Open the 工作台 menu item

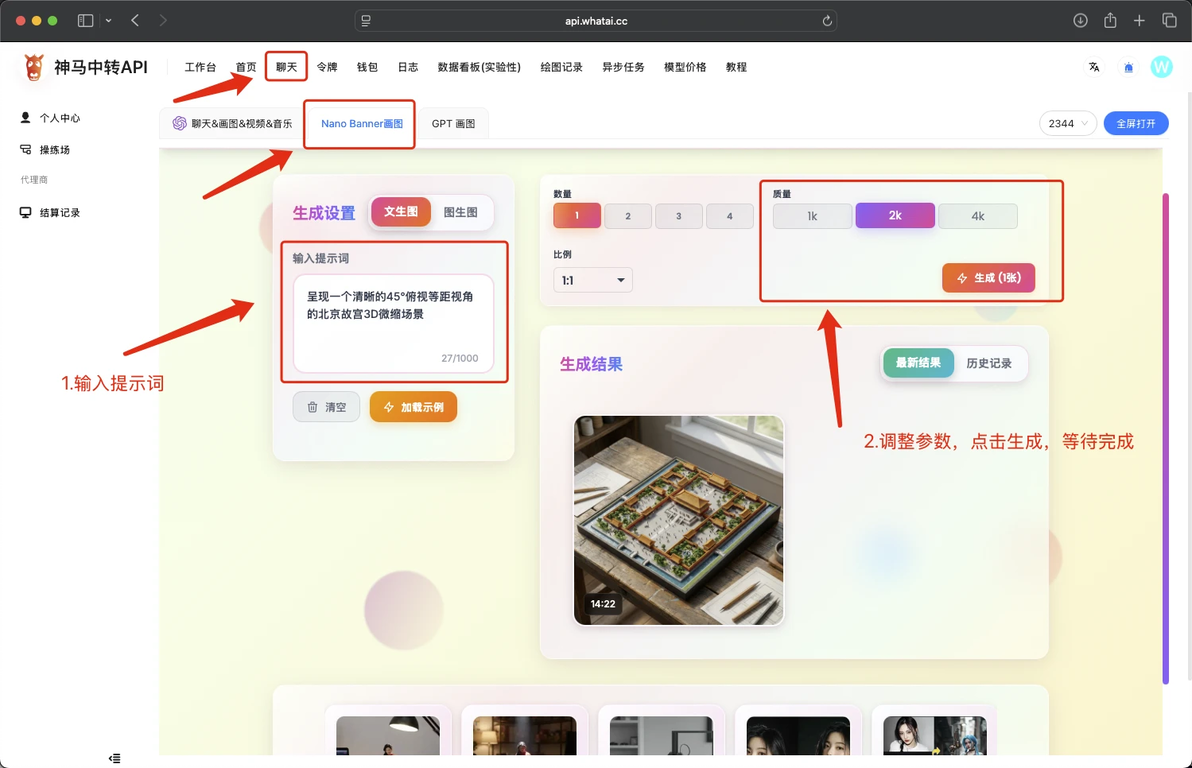tap(200, 67)
